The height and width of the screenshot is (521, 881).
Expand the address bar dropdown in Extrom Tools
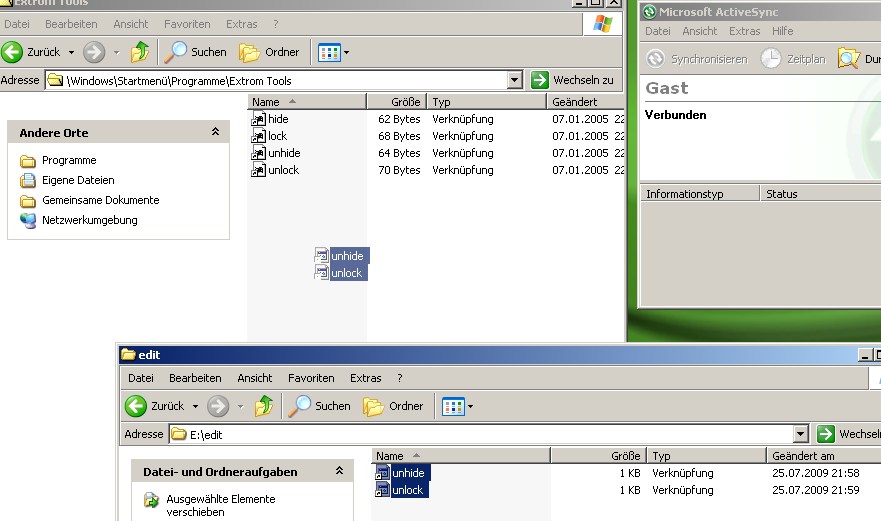coord(514,80)
